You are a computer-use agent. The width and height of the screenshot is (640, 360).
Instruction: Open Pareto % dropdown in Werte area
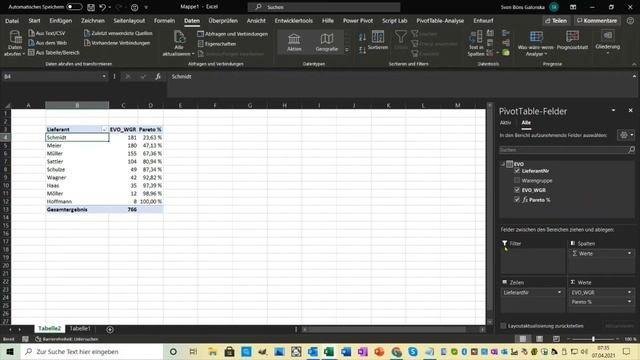click(629, 302)
